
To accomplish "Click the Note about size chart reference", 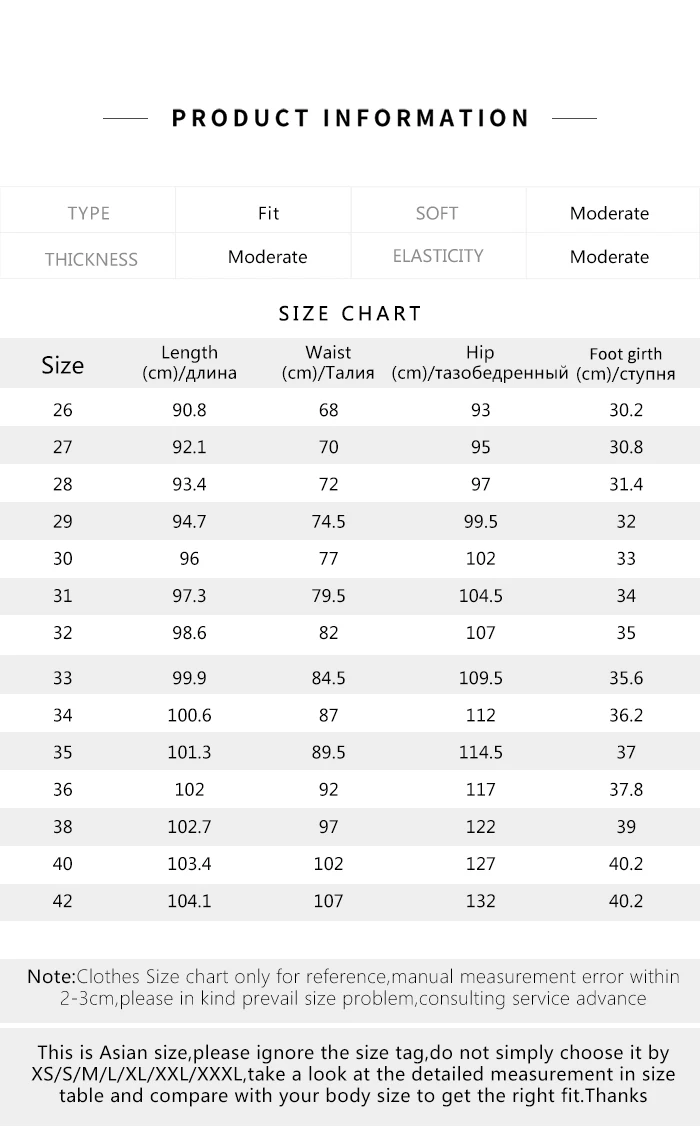I will 353,987.
